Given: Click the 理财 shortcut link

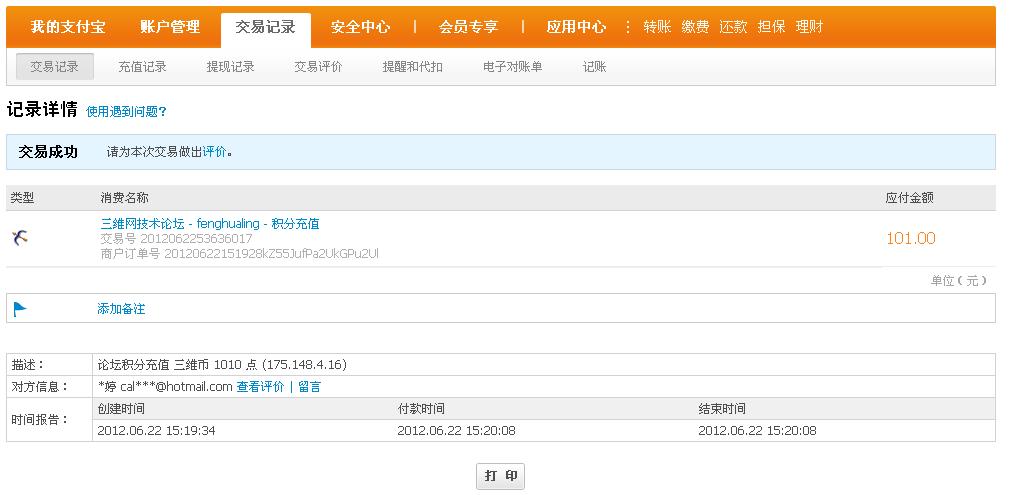Looking at the screenshot, I should tap(810, 27).
